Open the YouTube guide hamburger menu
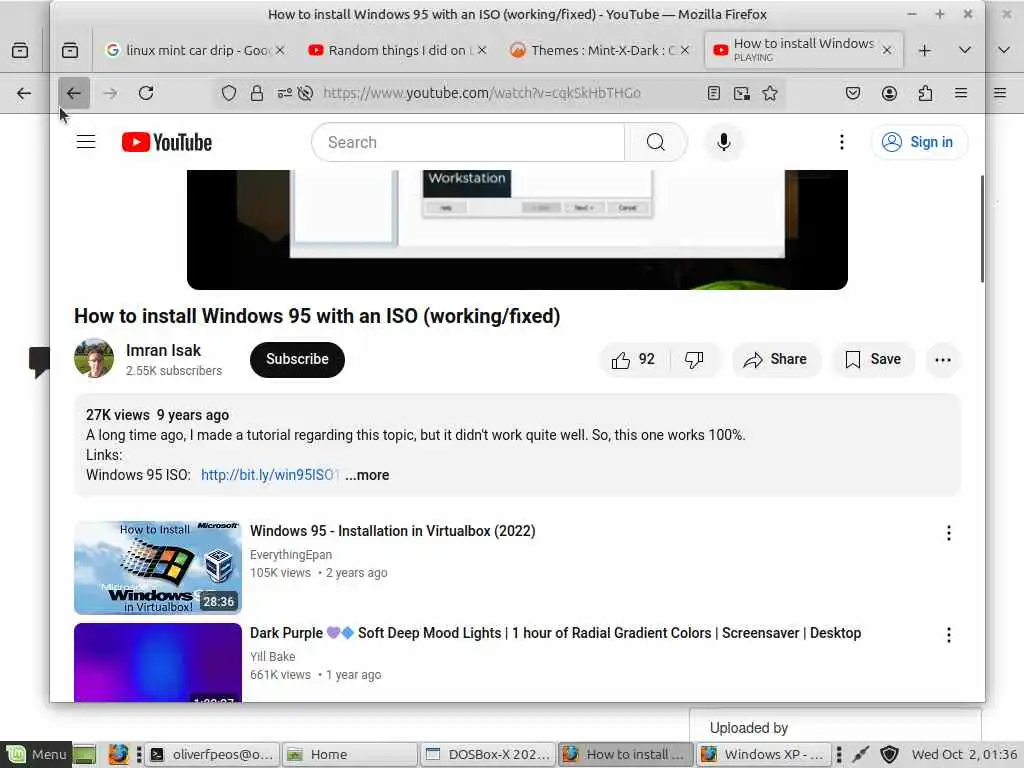 [86, 142]
